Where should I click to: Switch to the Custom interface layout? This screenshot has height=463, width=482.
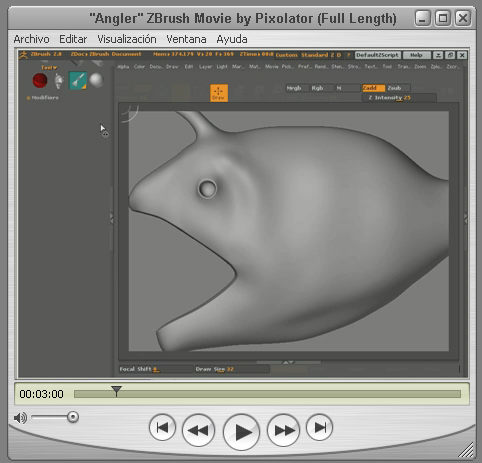(x=286, y=55)
